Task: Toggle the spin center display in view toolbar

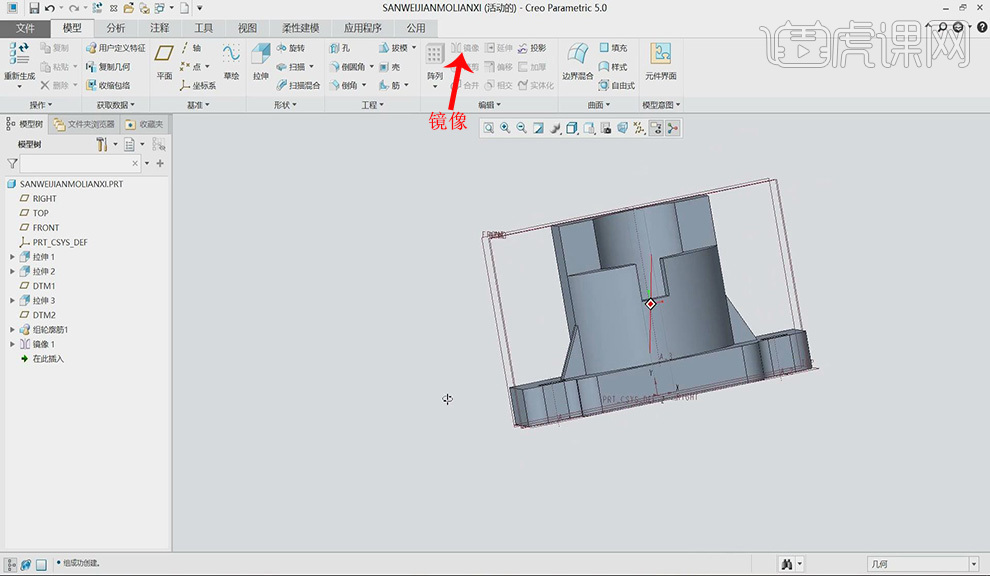Action: pyautogui.click(x=673, y=128)
